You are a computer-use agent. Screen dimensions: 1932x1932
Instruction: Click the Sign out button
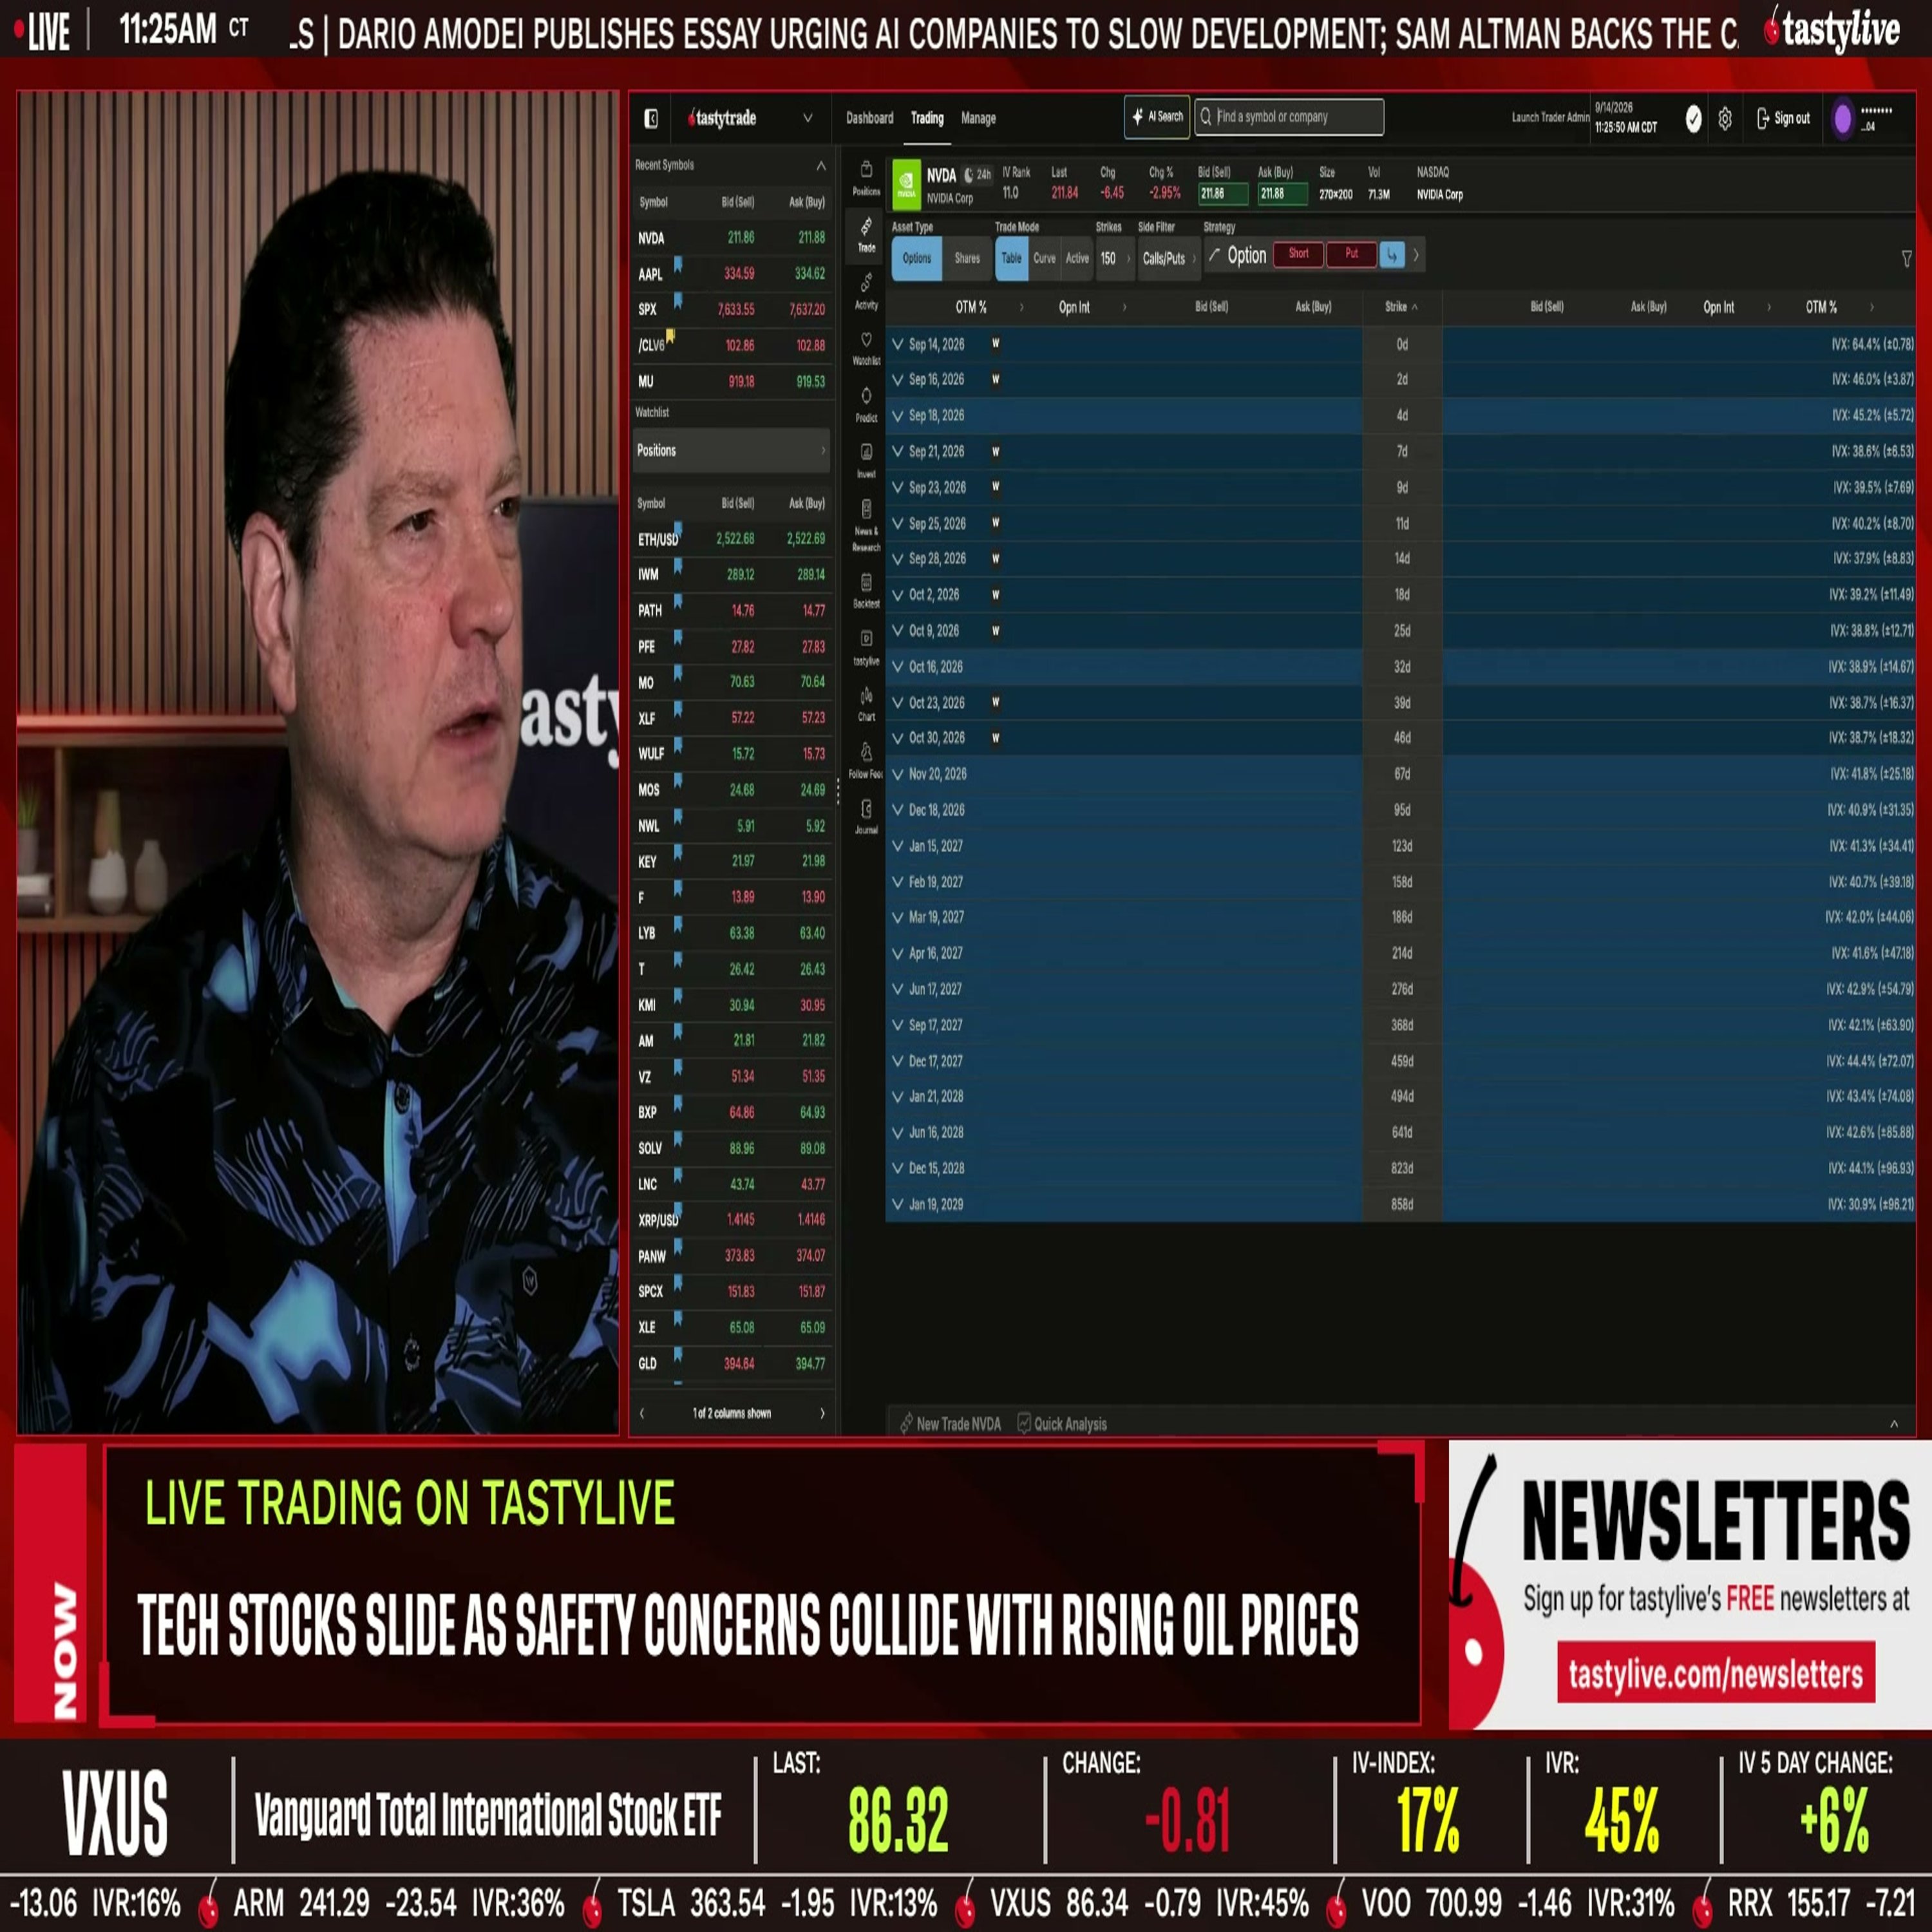(x=1783, y=118)
